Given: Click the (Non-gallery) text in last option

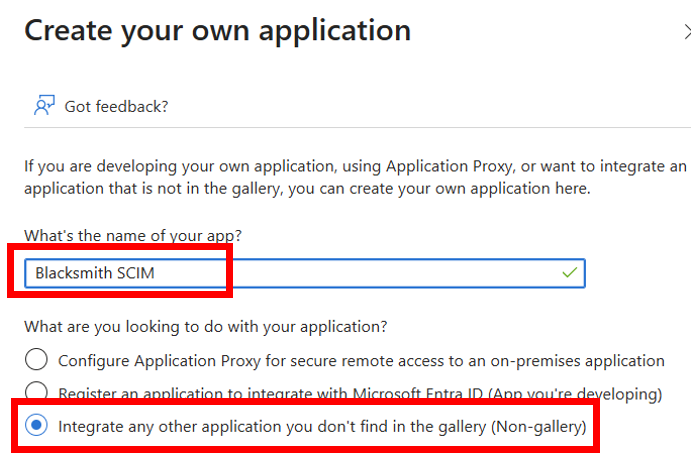Looking at the screenshot, I should click(539, 426).
